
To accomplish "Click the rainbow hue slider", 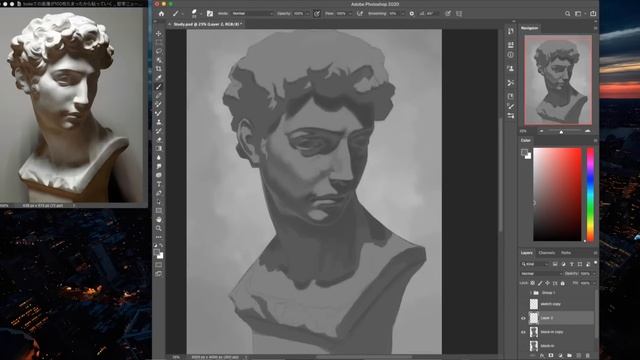I will coord(590,194).
